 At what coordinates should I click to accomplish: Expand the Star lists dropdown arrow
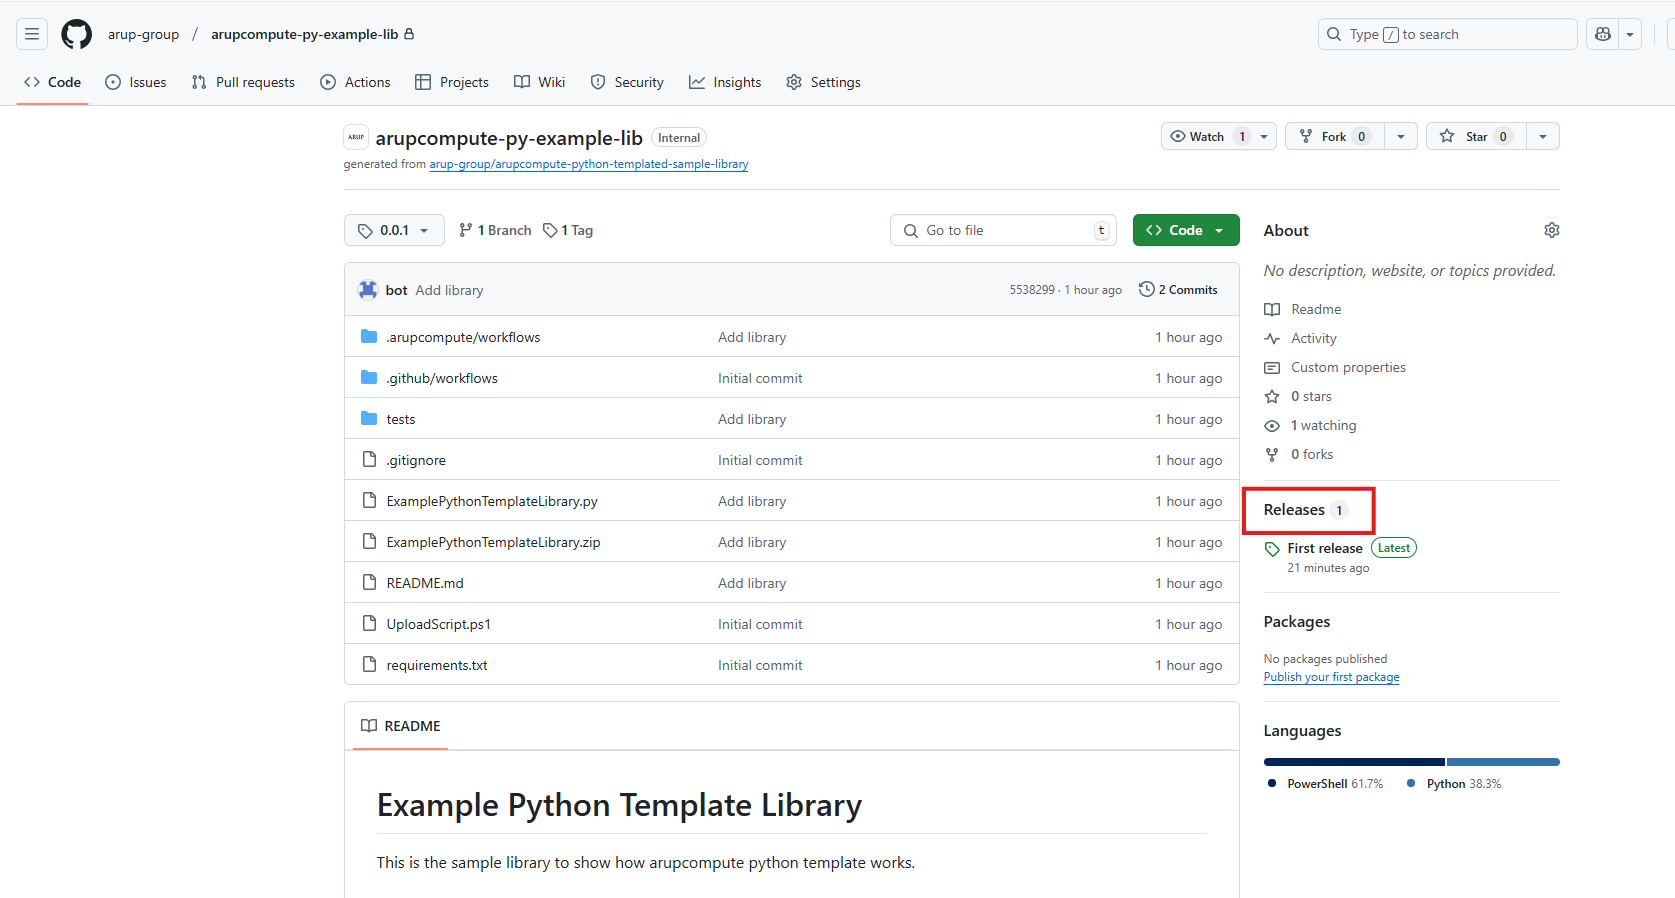coord(1543,136)
